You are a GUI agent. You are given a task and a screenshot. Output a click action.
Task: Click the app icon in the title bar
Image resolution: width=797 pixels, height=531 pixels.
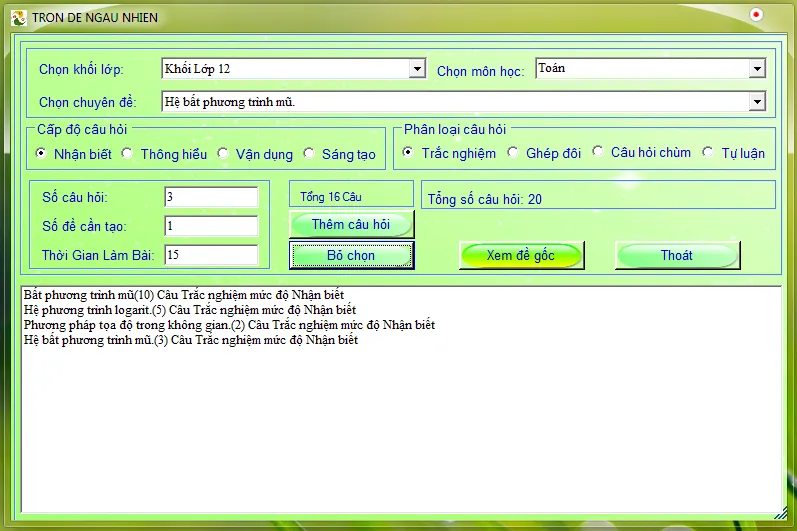tap(17, 17)
